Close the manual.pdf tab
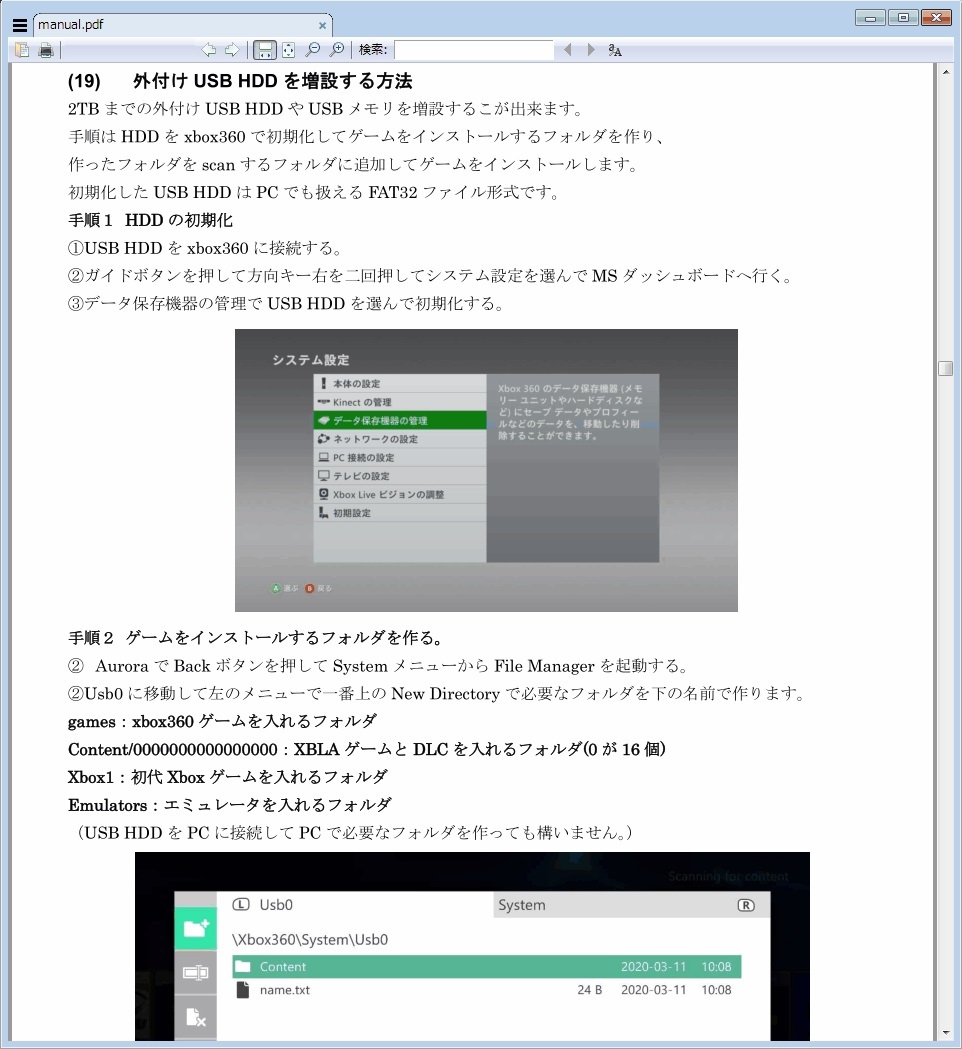 tap(323, 24)
